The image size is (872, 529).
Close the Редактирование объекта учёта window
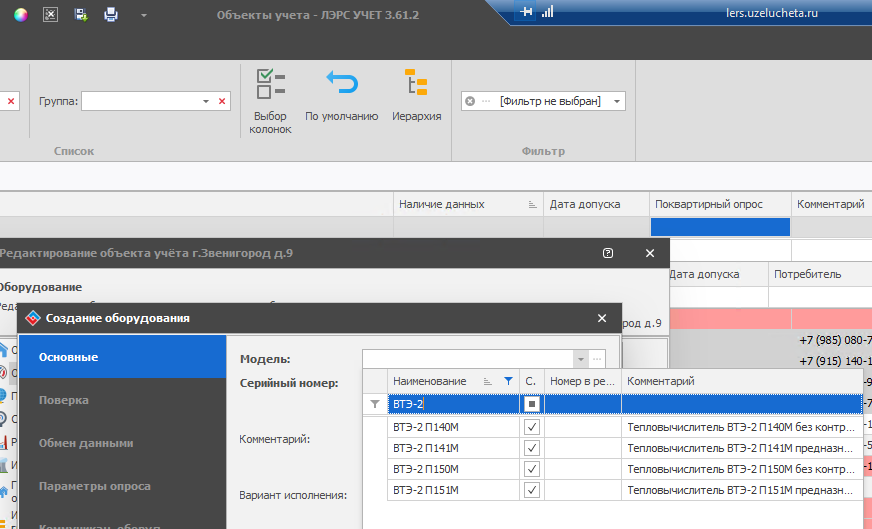(x=650, y=253)
